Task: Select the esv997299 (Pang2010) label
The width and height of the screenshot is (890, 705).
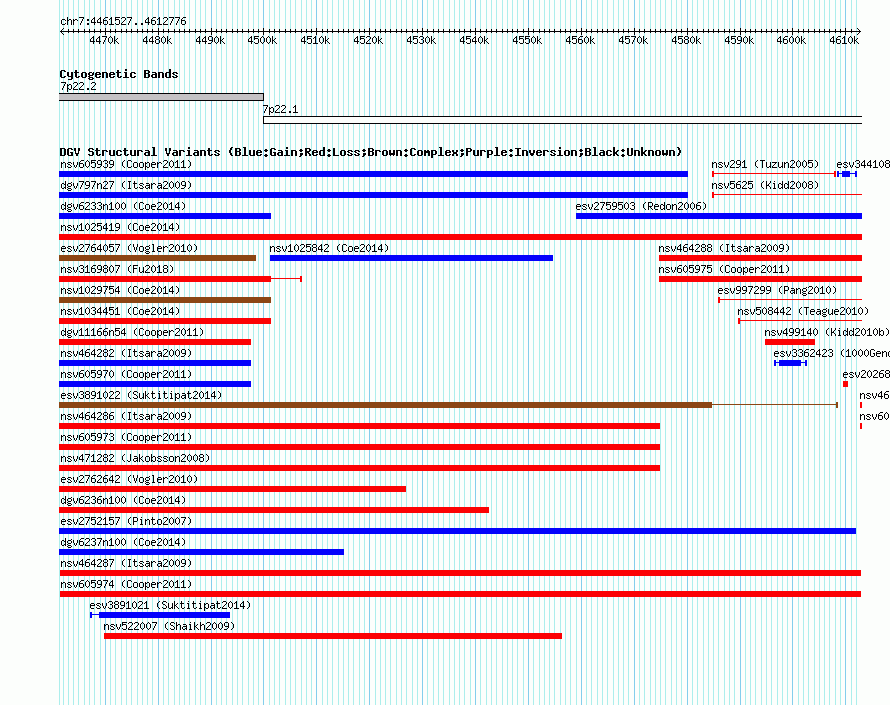Action: tap(777, 291)
